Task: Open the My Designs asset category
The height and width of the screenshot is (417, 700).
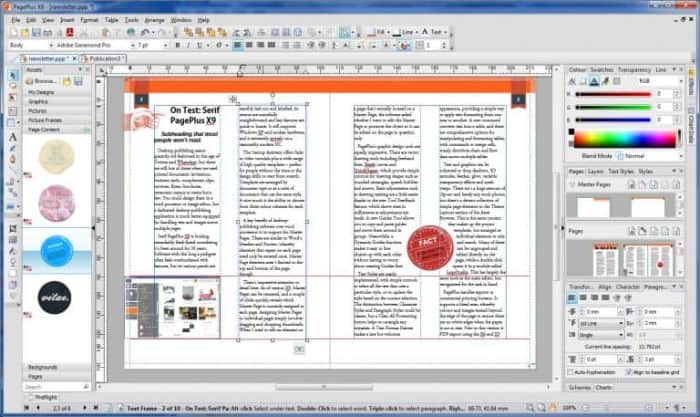Action: 57,92
